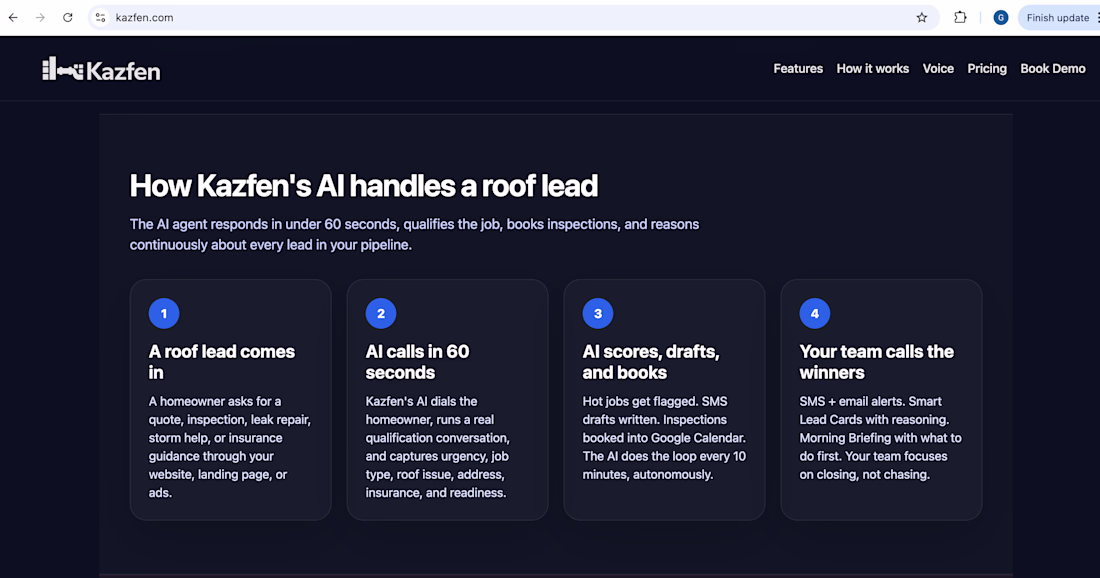Click the step 3 number badge
Screen dimensions: 1100x578
click(x=598, y=314)
